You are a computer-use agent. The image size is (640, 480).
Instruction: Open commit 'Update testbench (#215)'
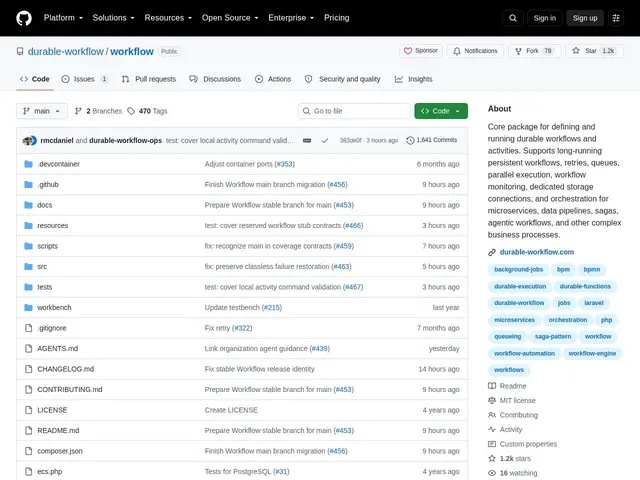243,307
